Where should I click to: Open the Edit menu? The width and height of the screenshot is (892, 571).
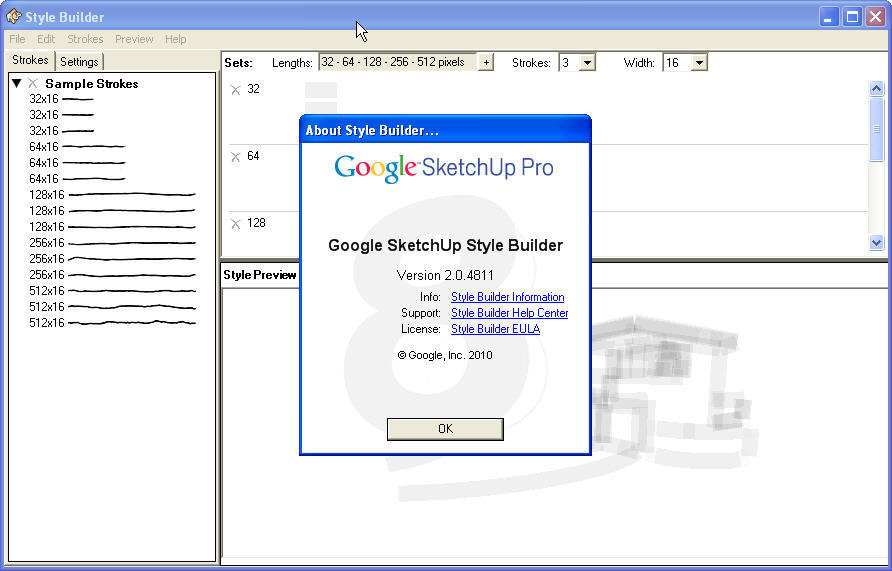click(x=46, y=39)
